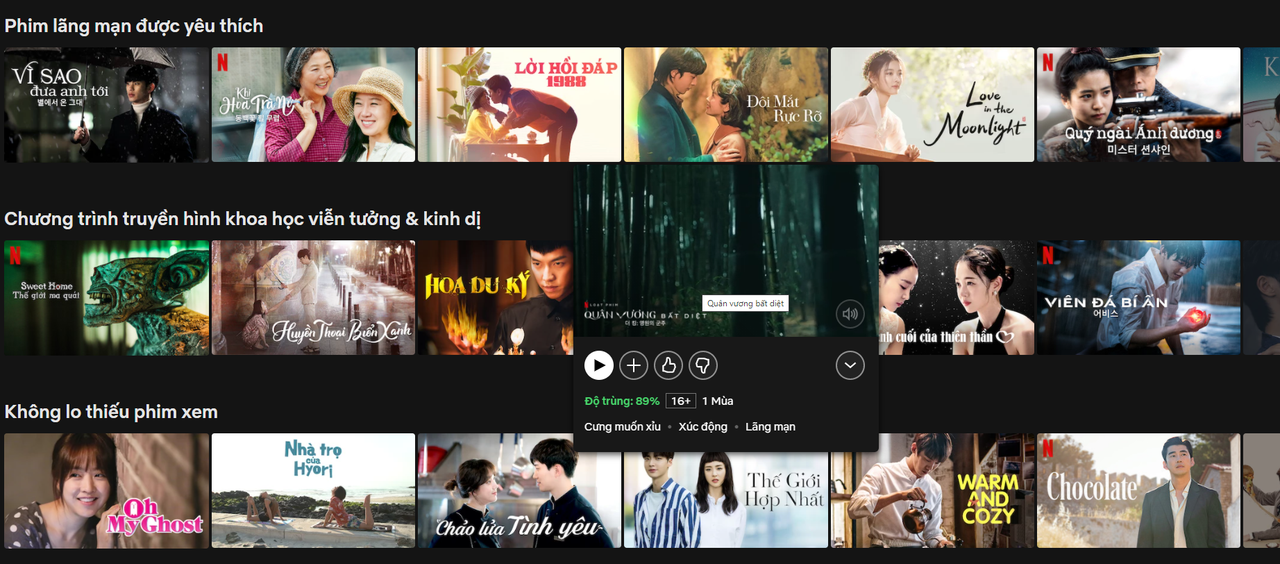Click the 'Phim lãng mạn được yêu thích' row title
This screenshot has height=564, width=1280.
[134, 26]
